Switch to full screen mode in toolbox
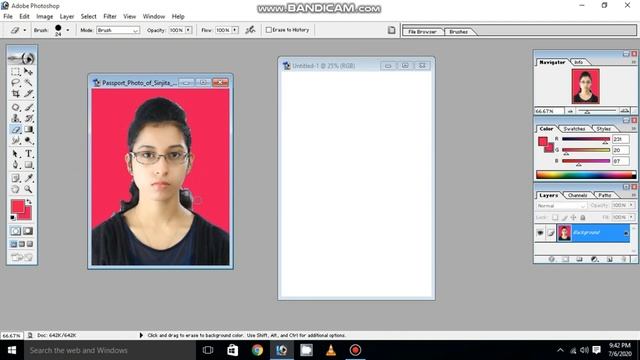Viewport: 640px width, 360px height. pyautogui.click(x=30, y=244)
